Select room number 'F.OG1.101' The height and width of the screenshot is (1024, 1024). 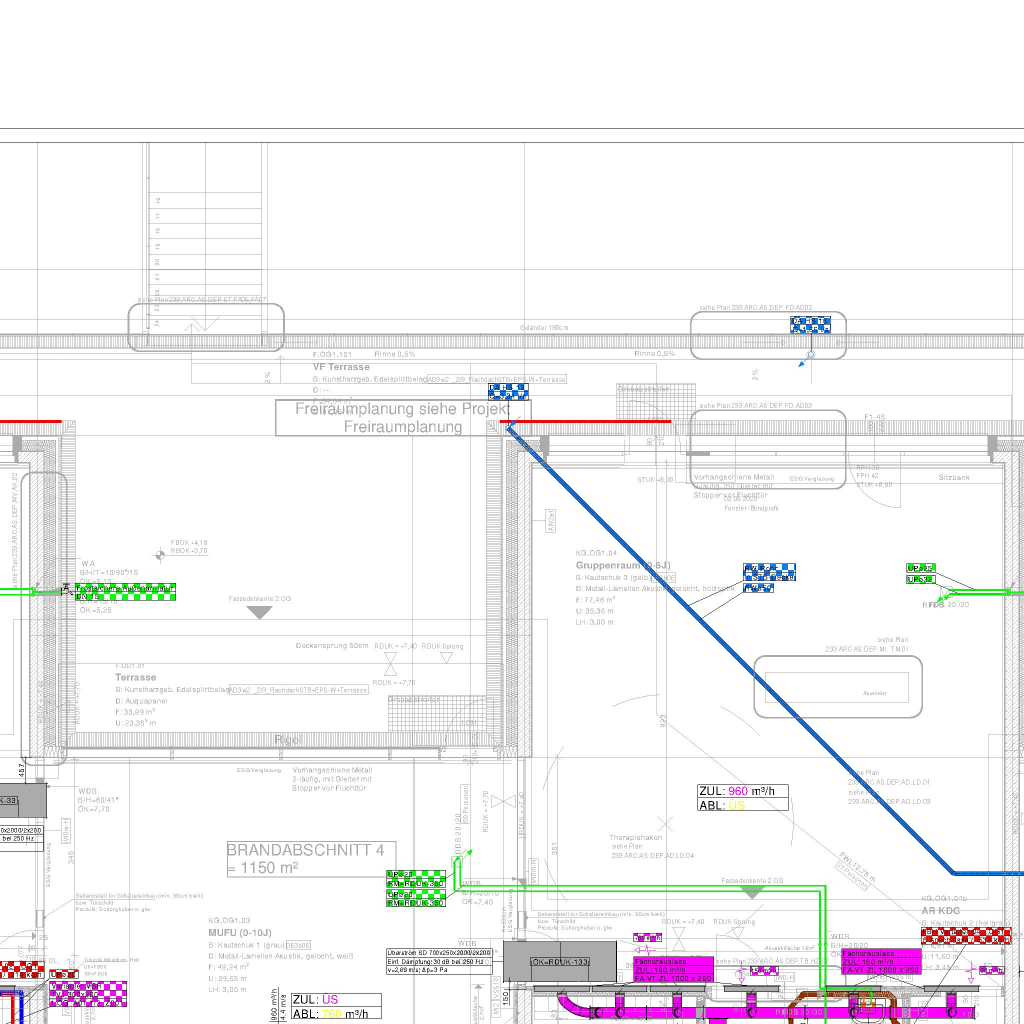(x=332, y=355)
